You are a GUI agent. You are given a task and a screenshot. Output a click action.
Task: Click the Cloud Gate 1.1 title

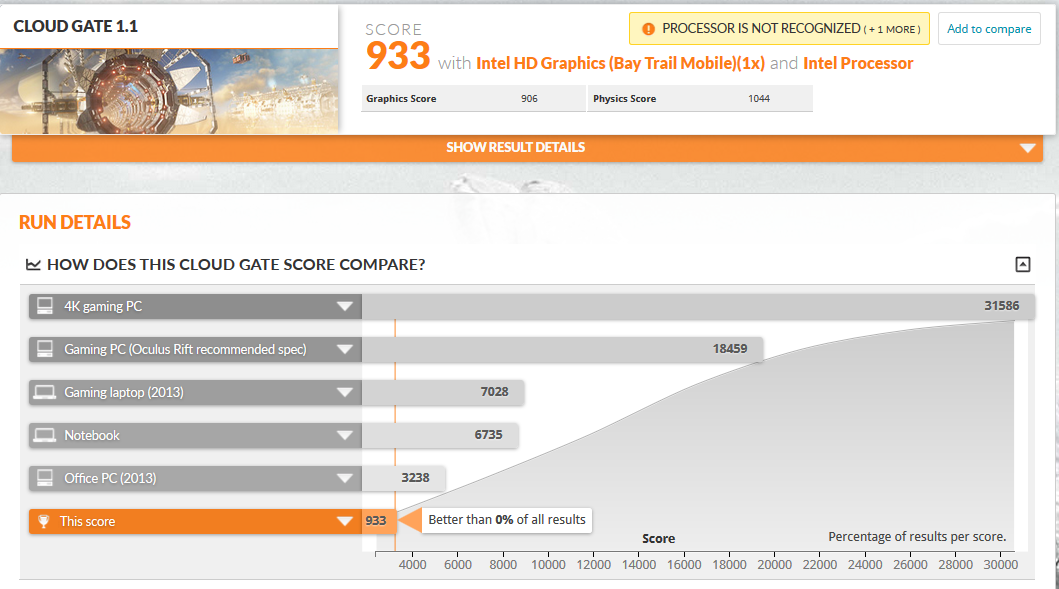pyautogui.click(x=76, y=26)
